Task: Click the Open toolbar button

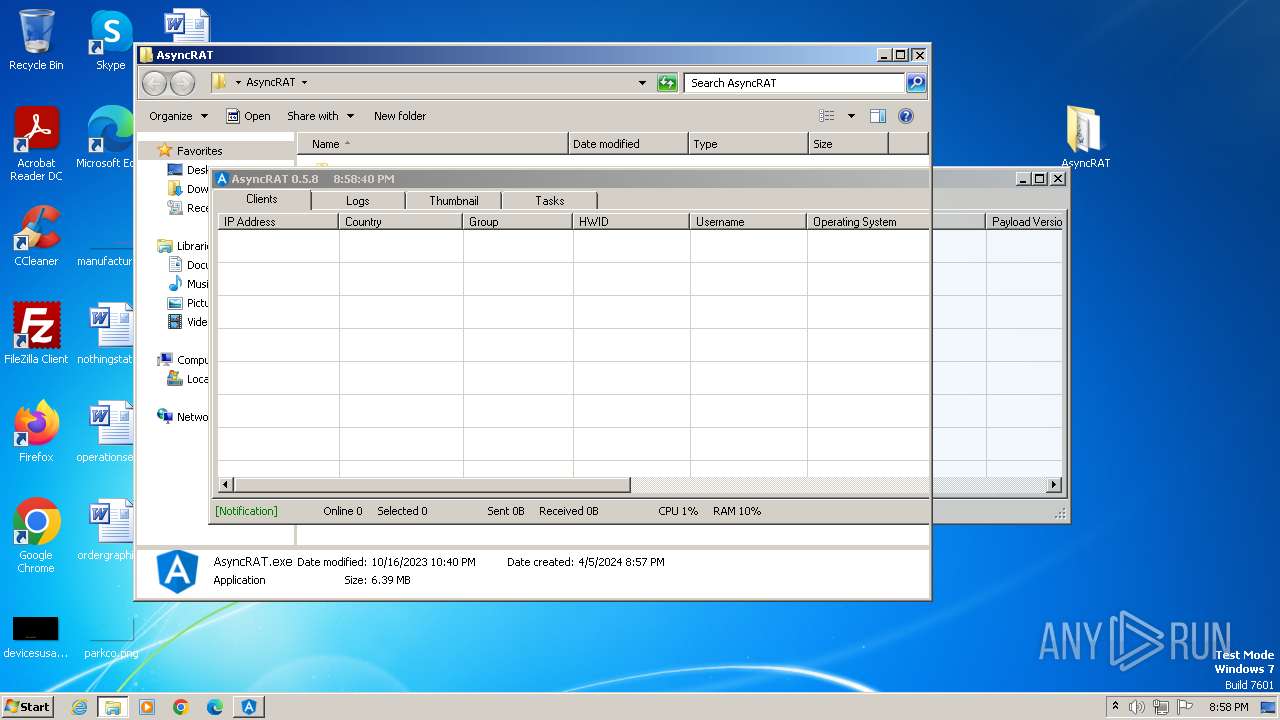Action: [248, 116]
